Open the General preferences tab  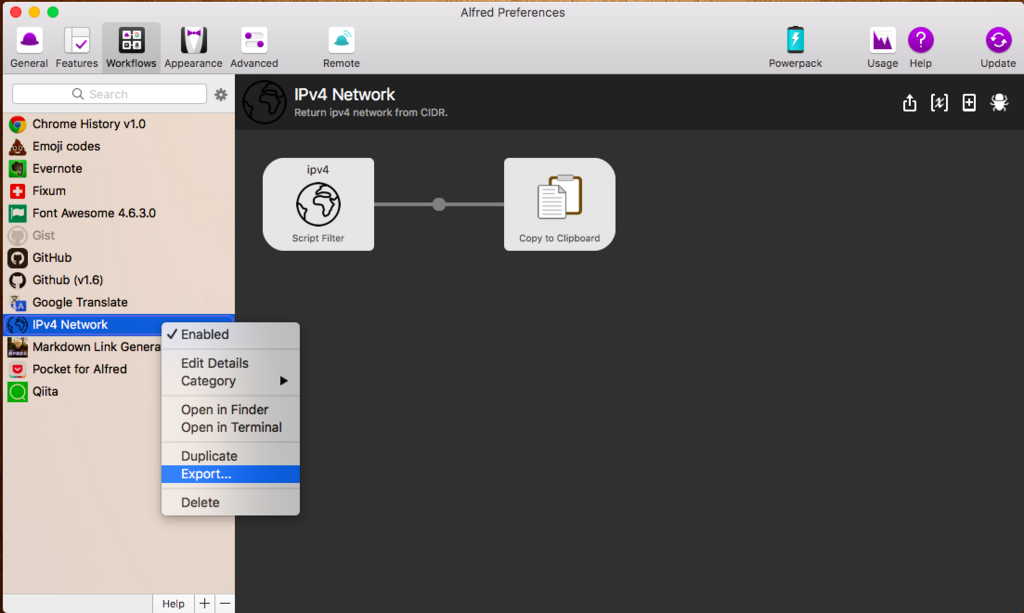(x=29, y=48)
